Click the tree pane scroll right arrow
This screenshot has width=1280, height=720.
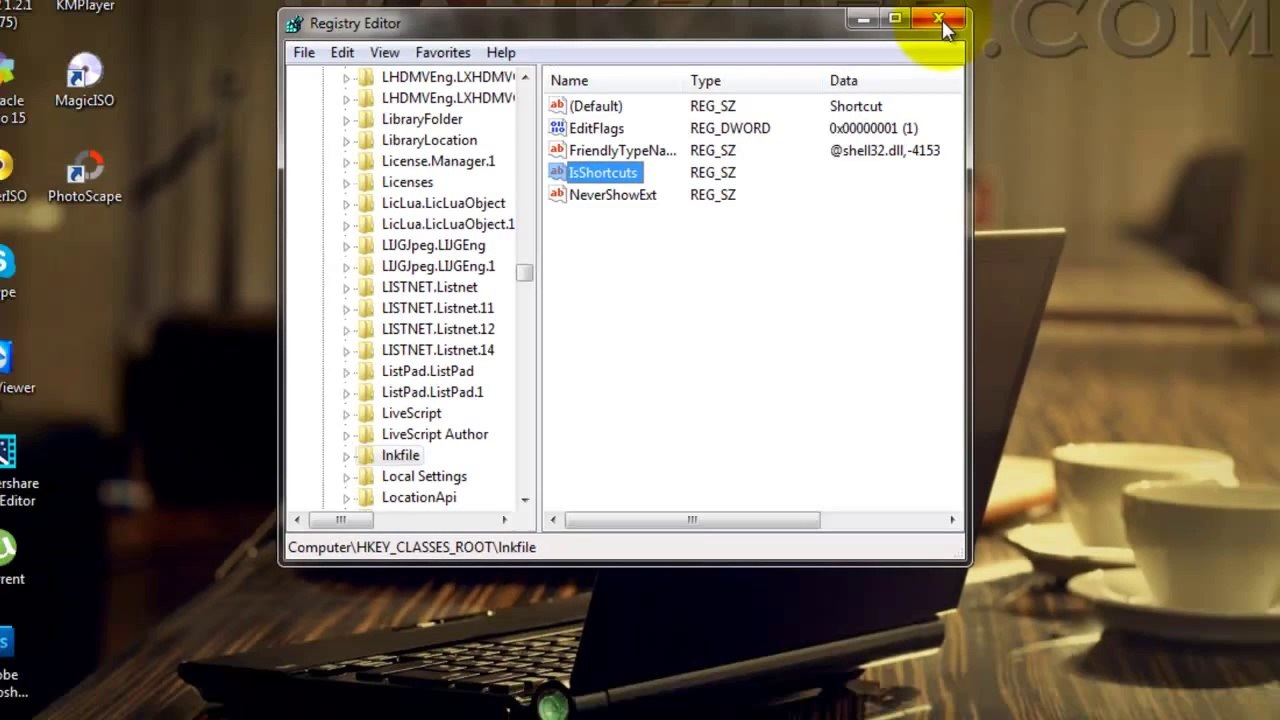click(x=504, y=520)
